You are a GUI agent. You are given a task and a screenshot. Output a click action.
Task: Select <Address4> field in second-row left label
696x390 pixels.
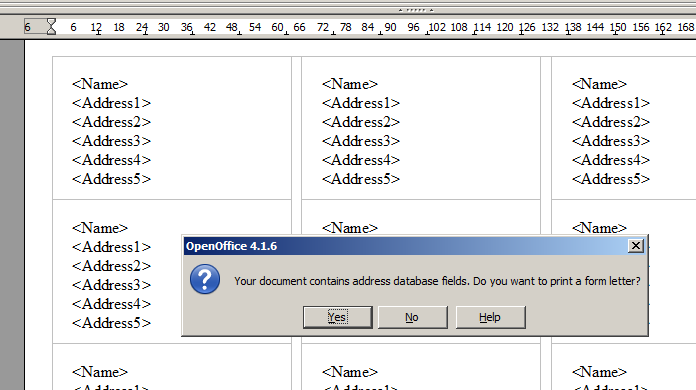[111, 304]
